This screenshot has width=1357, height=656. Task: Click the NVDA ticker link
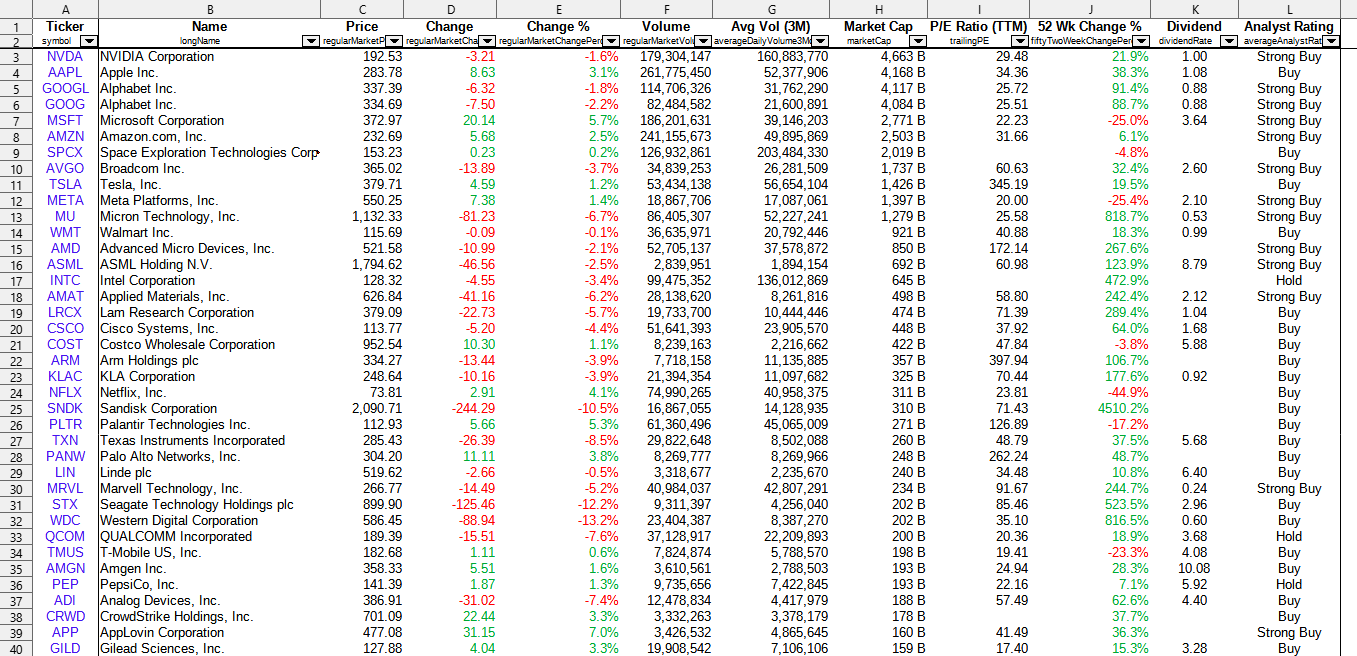[65, 57]
